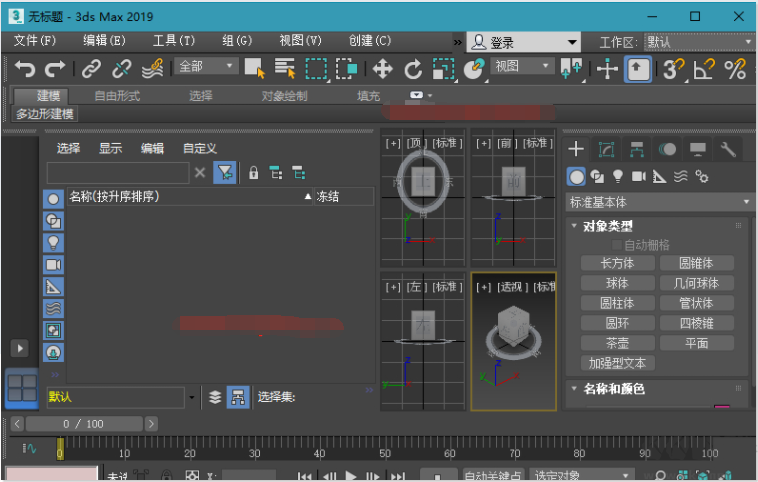Click the Undo arrow in toolbar
The height and width of the screenshot is (482, 758).
(x=24, y=68)
